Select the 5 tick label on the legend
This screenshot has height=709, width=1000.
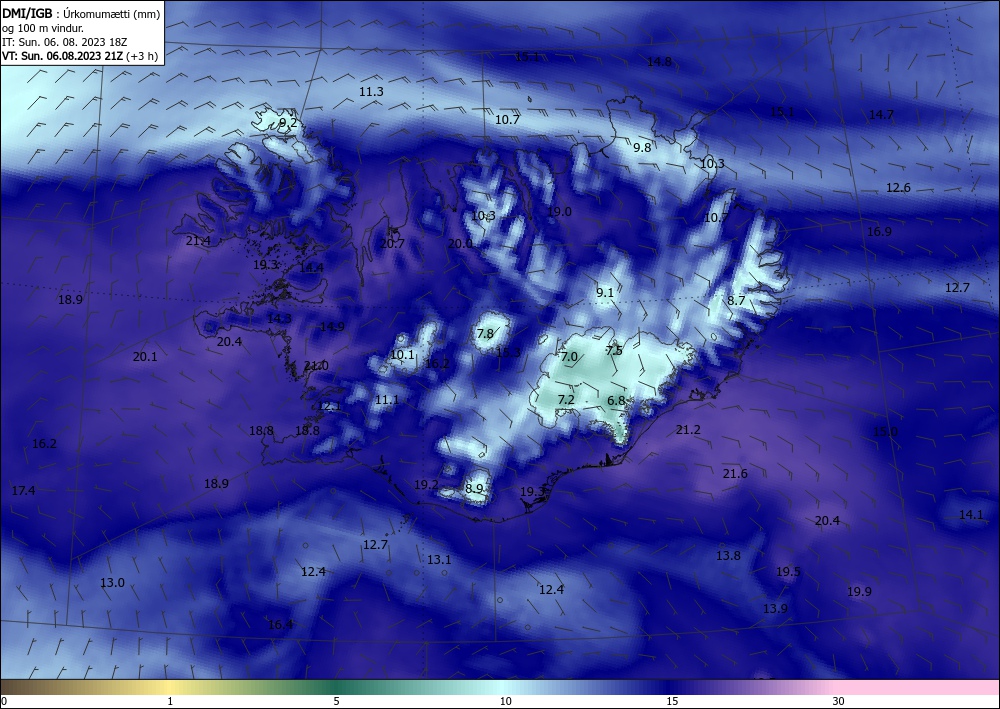point(336,702)
